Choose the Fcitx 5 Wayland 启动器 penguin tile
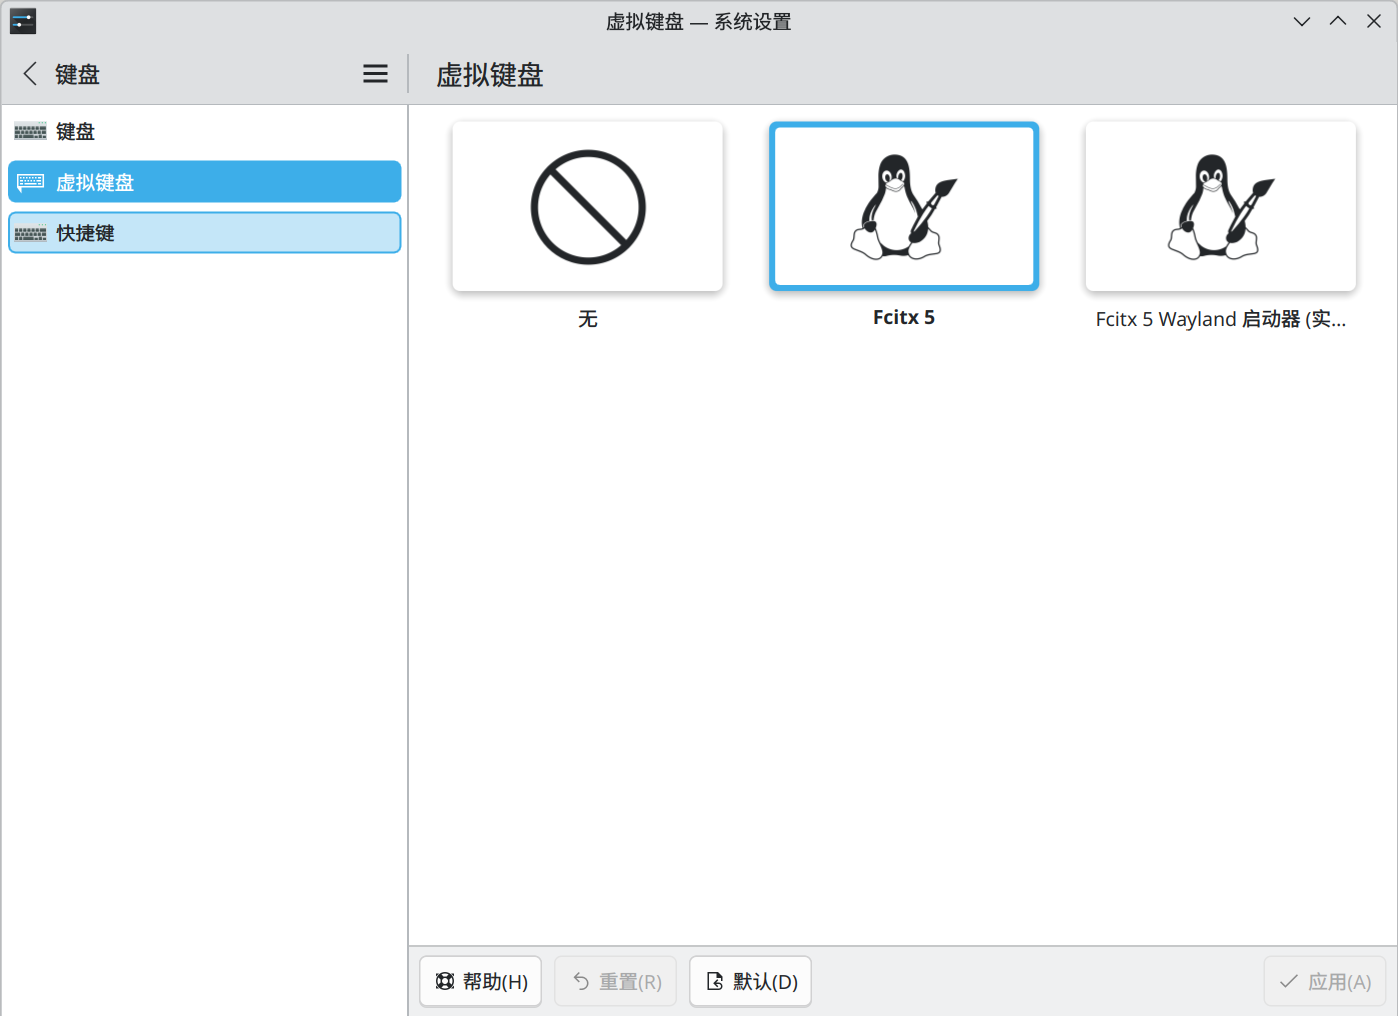This screenshot has width=1398, height=1016. [1220, 207]
